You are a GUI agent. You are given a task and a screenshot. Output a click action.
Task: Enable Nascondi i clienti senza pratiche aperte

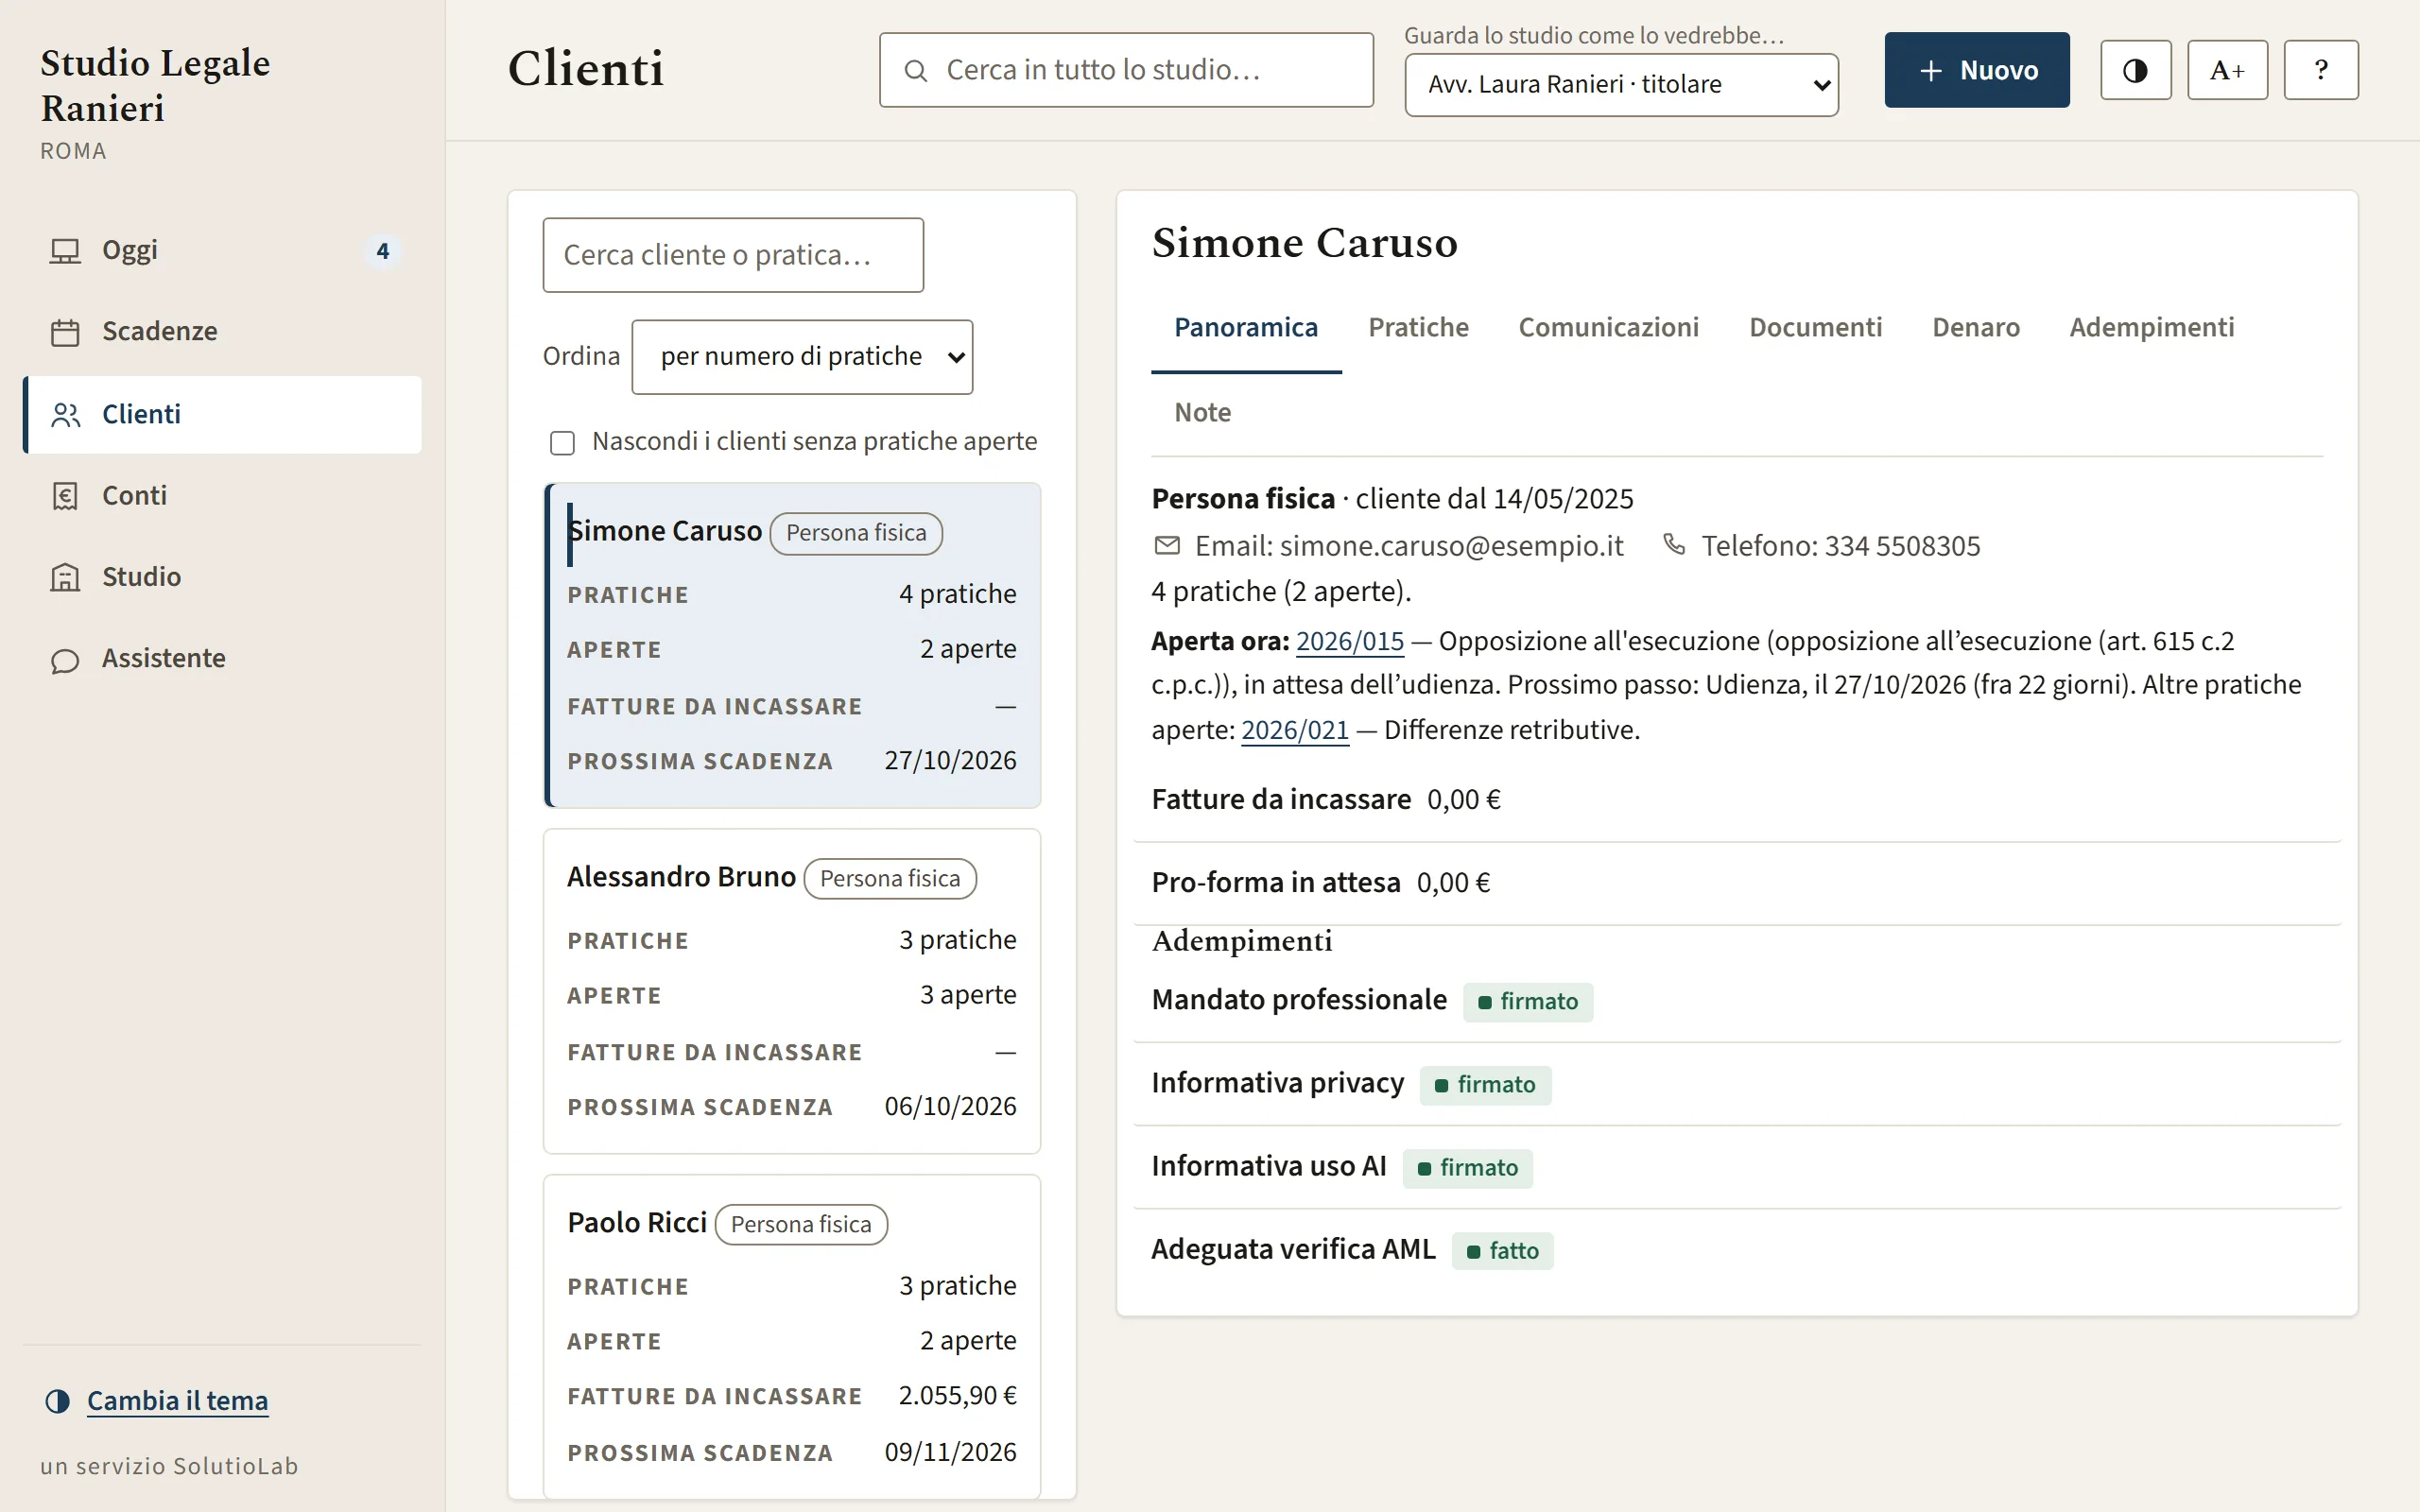pyautogui.click(x=562, y=443)
